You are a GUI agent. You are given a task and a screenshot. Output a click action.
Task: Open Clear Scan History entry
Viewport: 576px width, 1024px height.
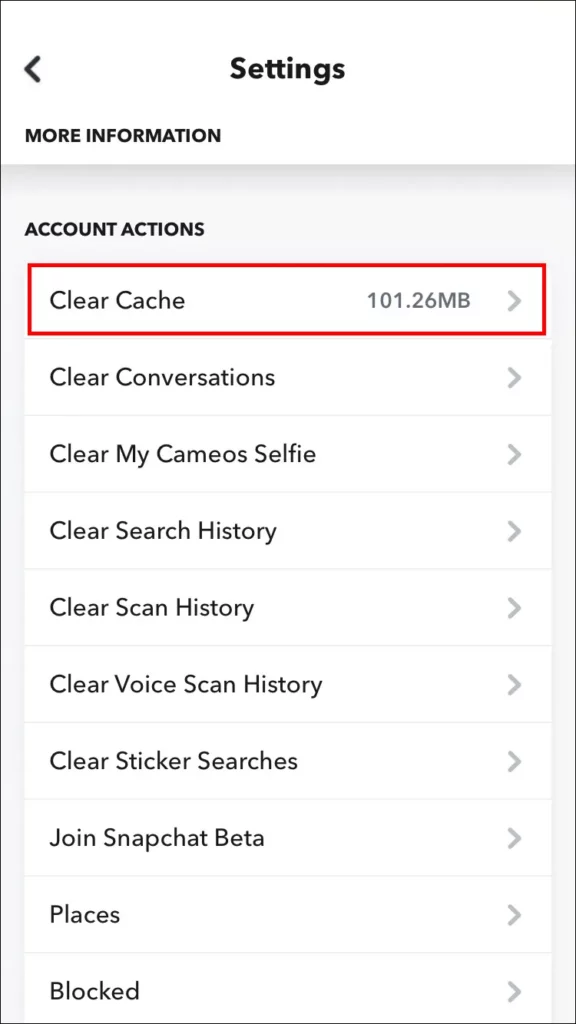click(x=287, y=608)
